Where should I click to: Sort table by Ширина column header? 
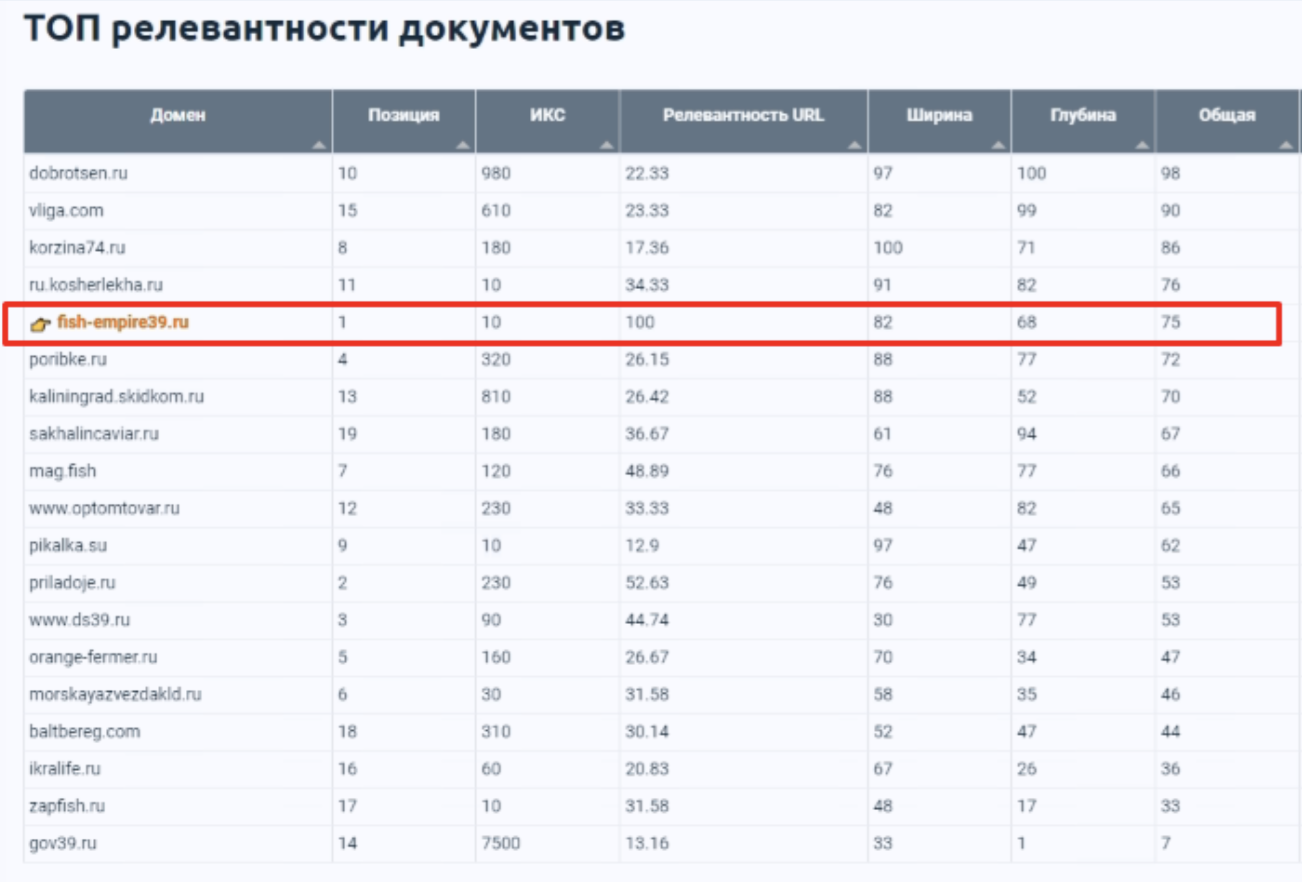point(940,121)
